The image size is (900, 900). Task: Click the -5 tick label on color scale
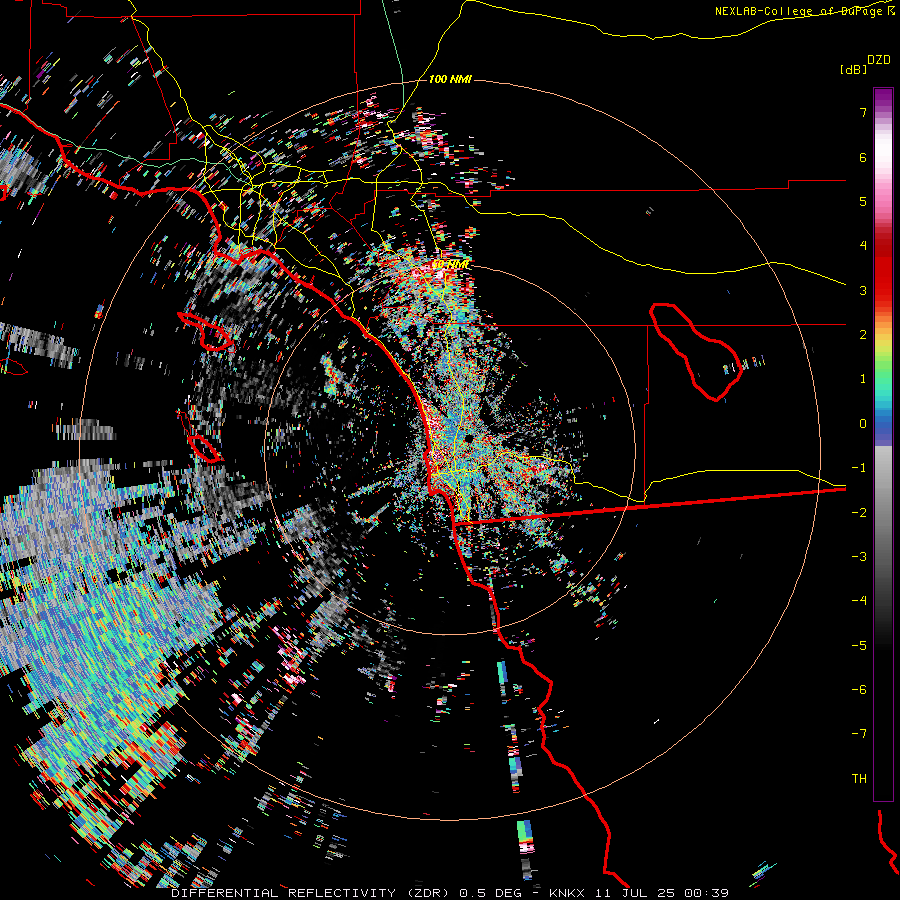(859, 646)
